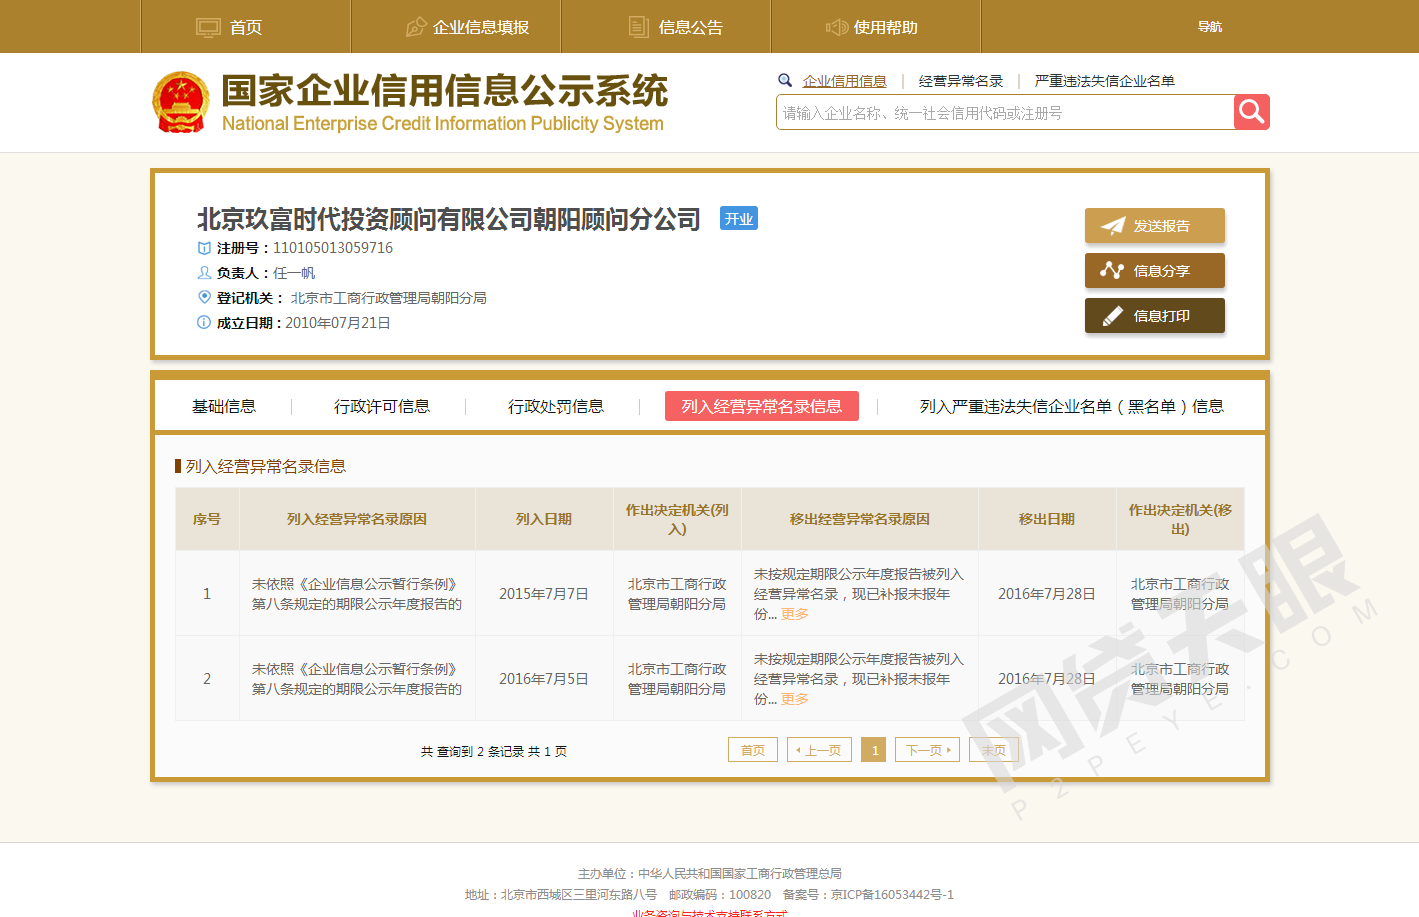The width and height of the screenshot is (1419, 917).
Task: Click registration number 110105013059716
Action: point(333,248)
